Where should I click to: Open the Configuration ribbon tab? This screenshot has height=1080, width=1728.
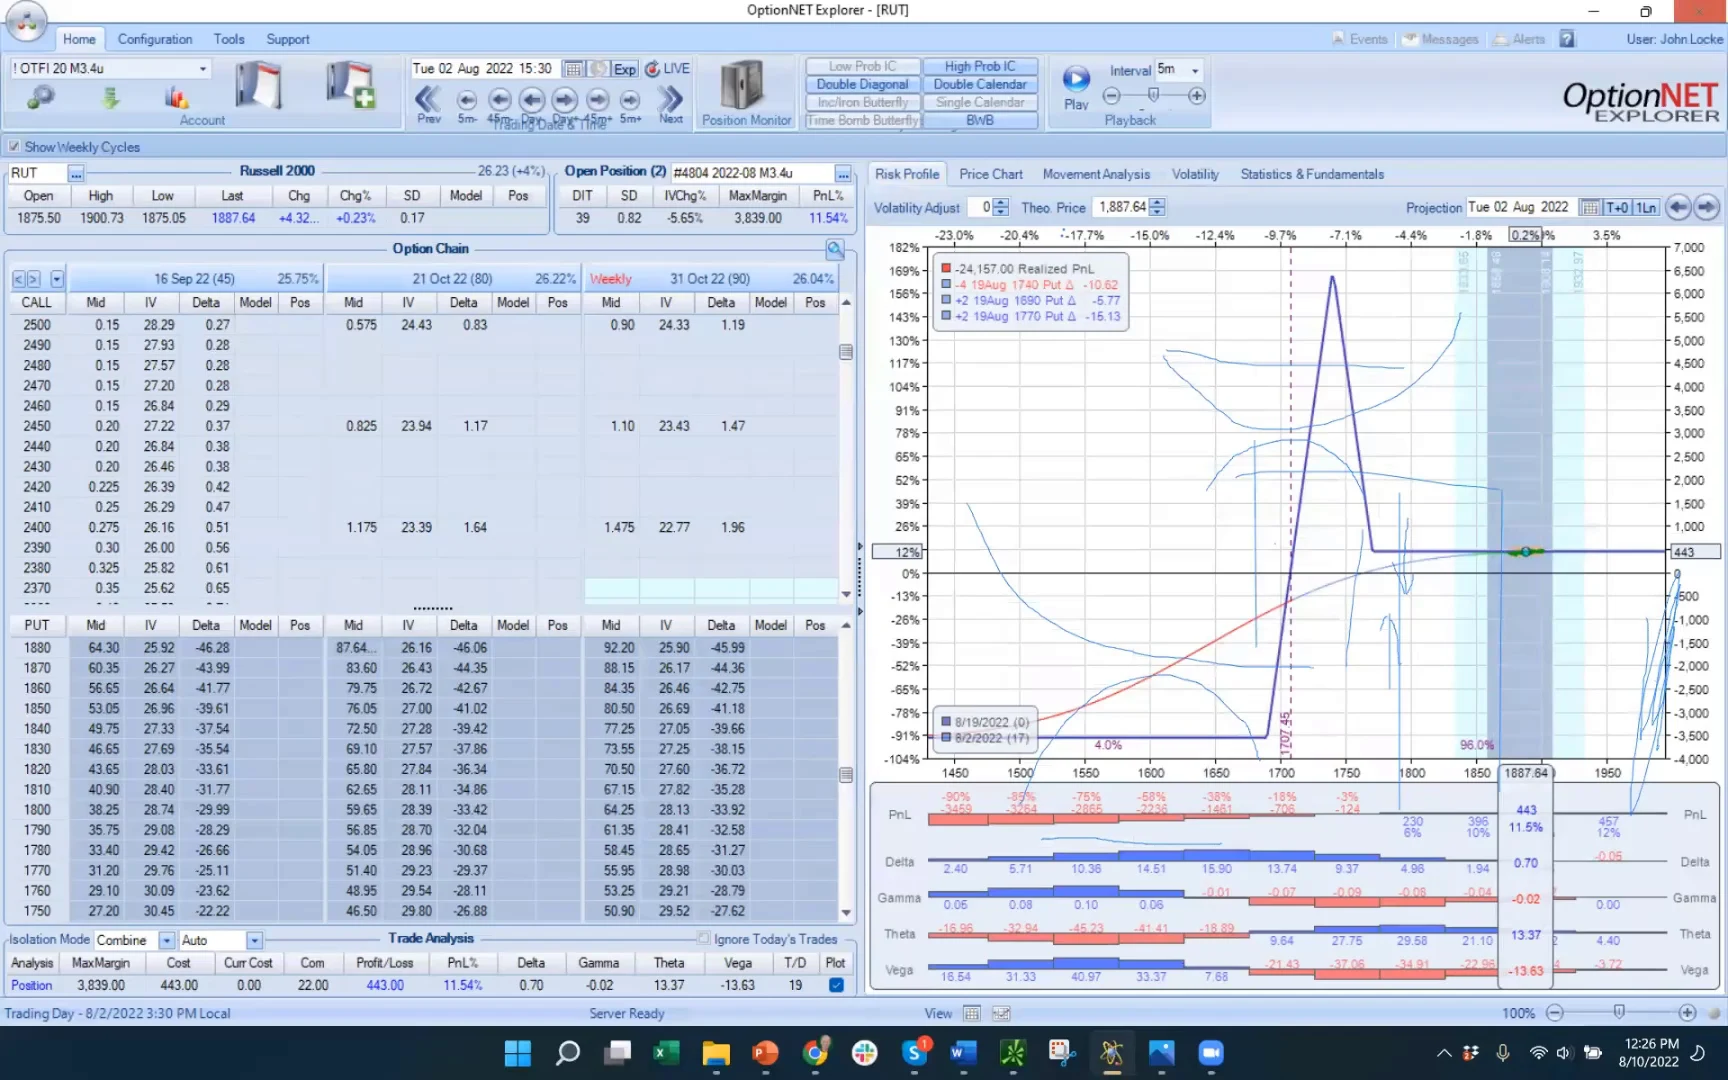[155, 39]
